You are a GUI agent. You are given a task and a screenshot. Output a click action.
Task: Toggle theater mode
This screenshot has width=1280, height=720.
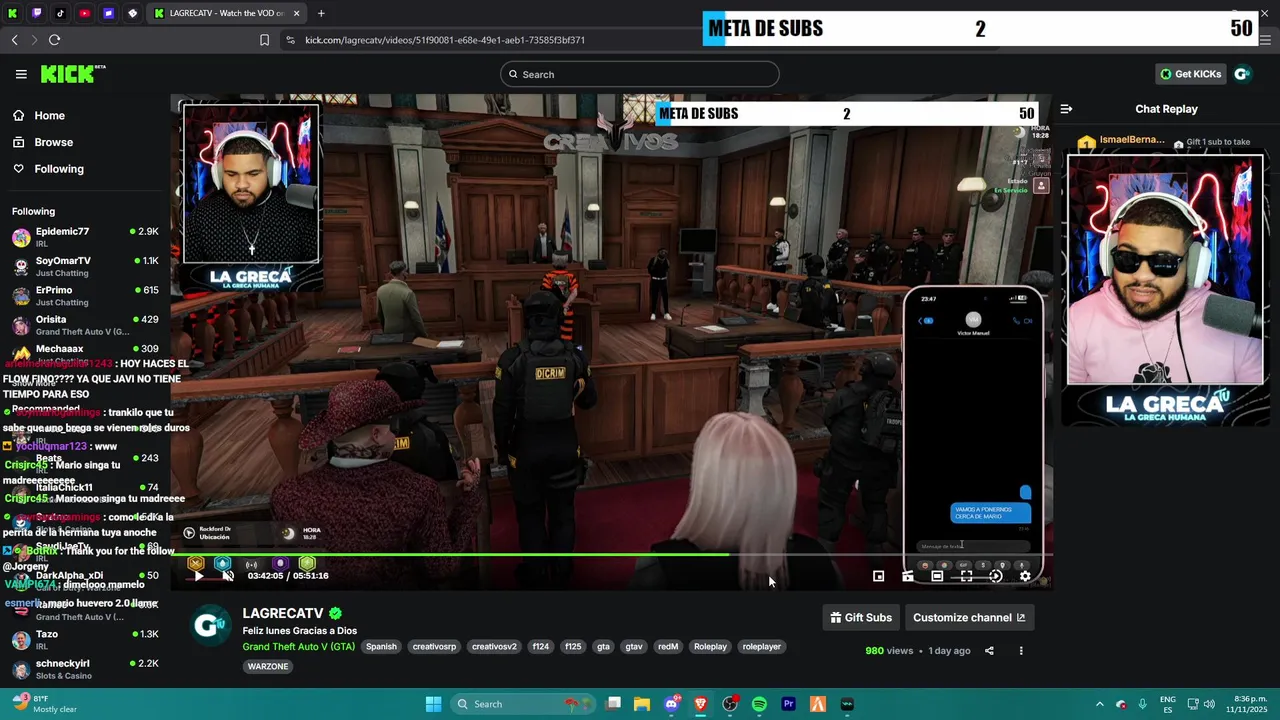coord(937,576)
